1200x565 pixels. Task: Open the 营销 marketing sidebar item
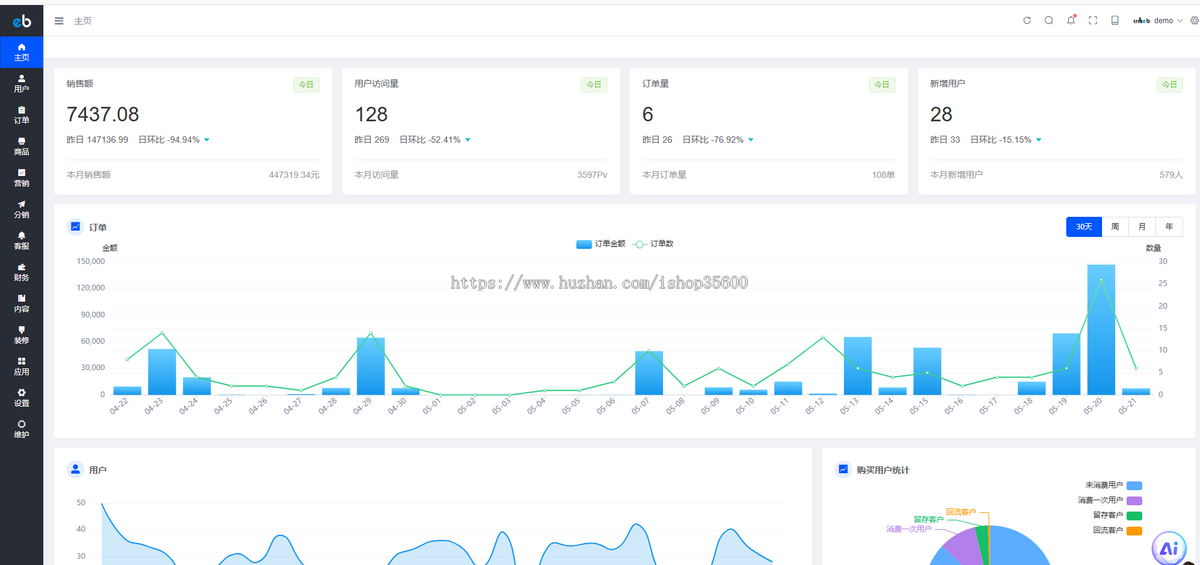click(x=21, y=178)
